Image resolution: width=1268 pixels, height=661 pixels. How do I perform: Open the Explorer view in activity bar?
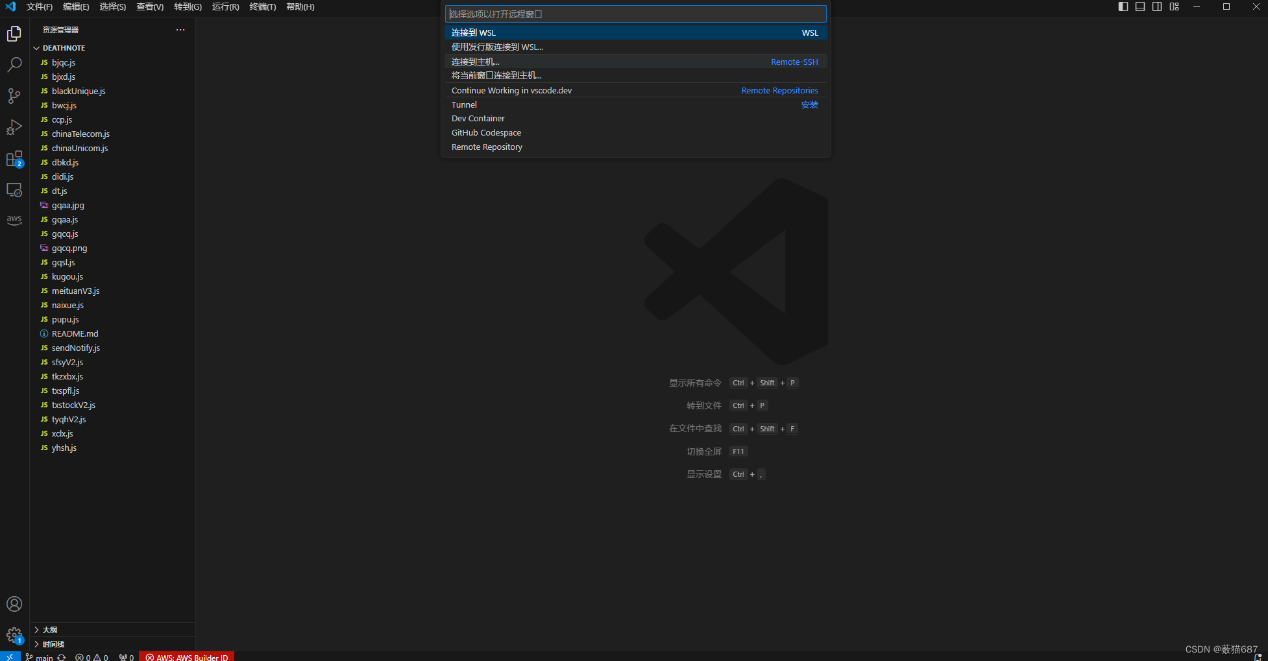[x=14, y=34]
